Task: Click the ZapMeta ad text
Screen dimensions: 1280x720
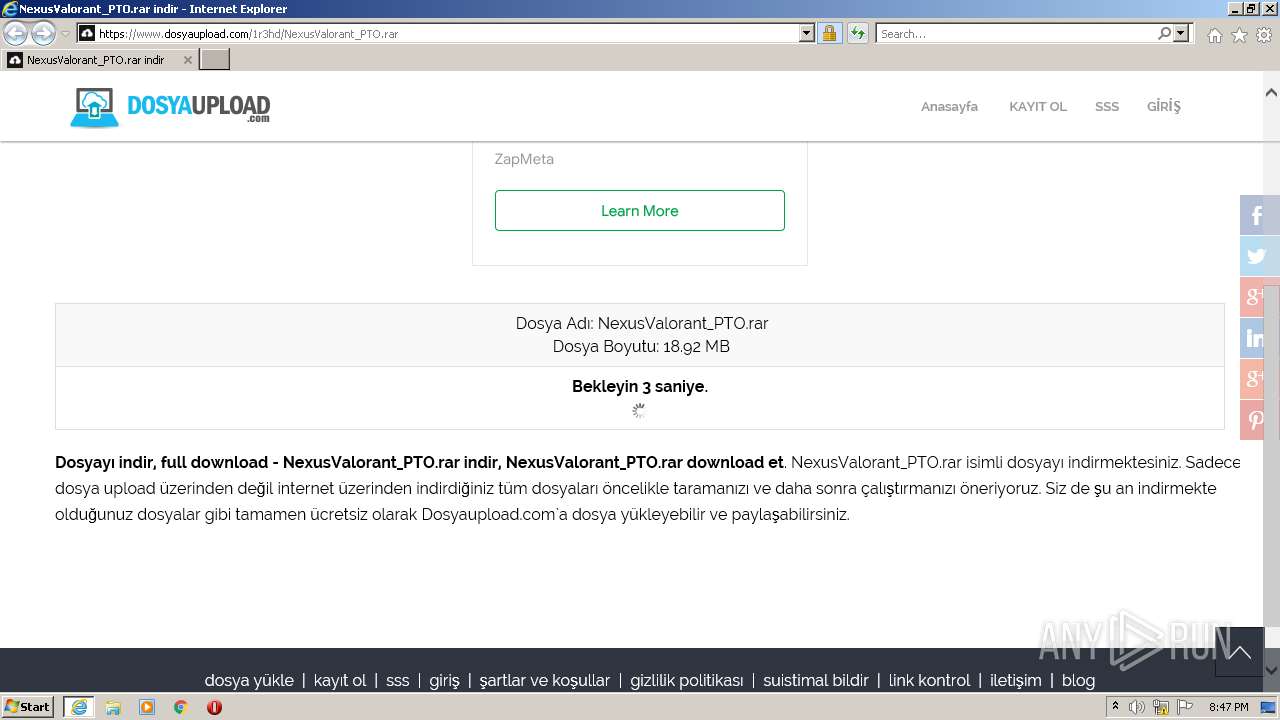Action: 524,159
